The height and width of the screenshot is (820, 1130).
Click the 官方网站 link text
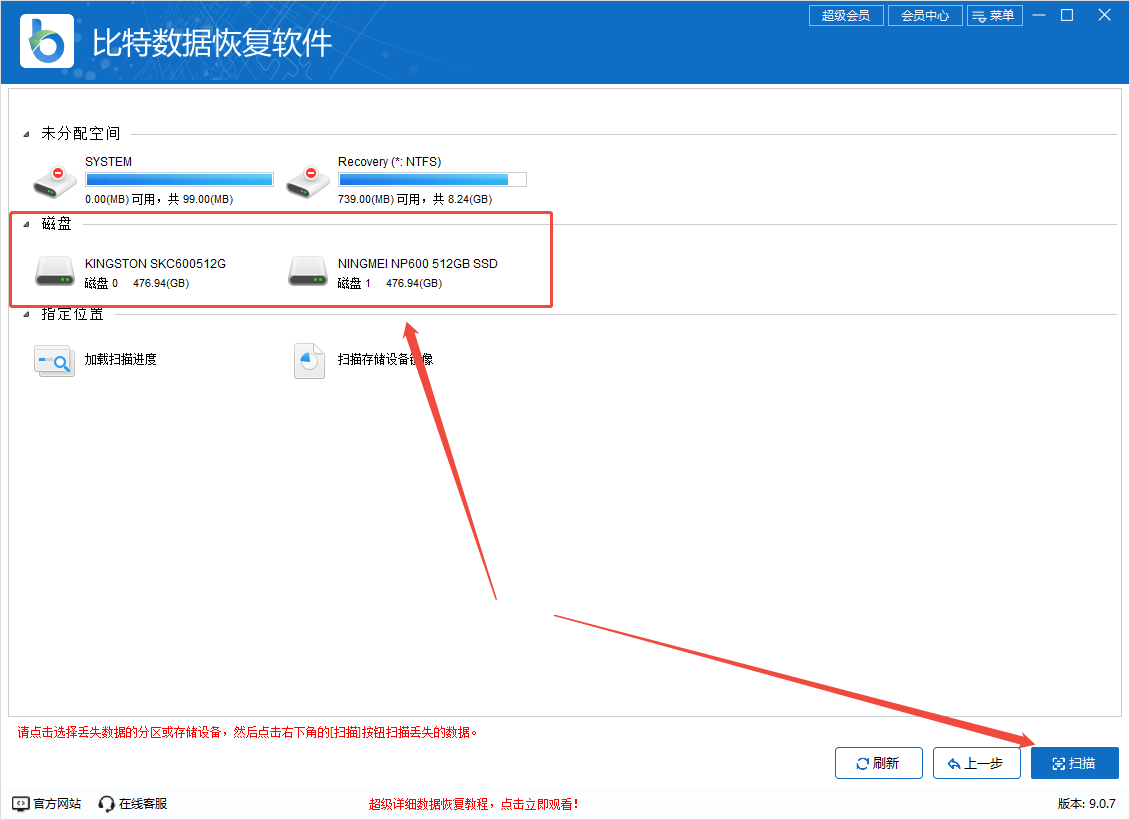(57, 803)
